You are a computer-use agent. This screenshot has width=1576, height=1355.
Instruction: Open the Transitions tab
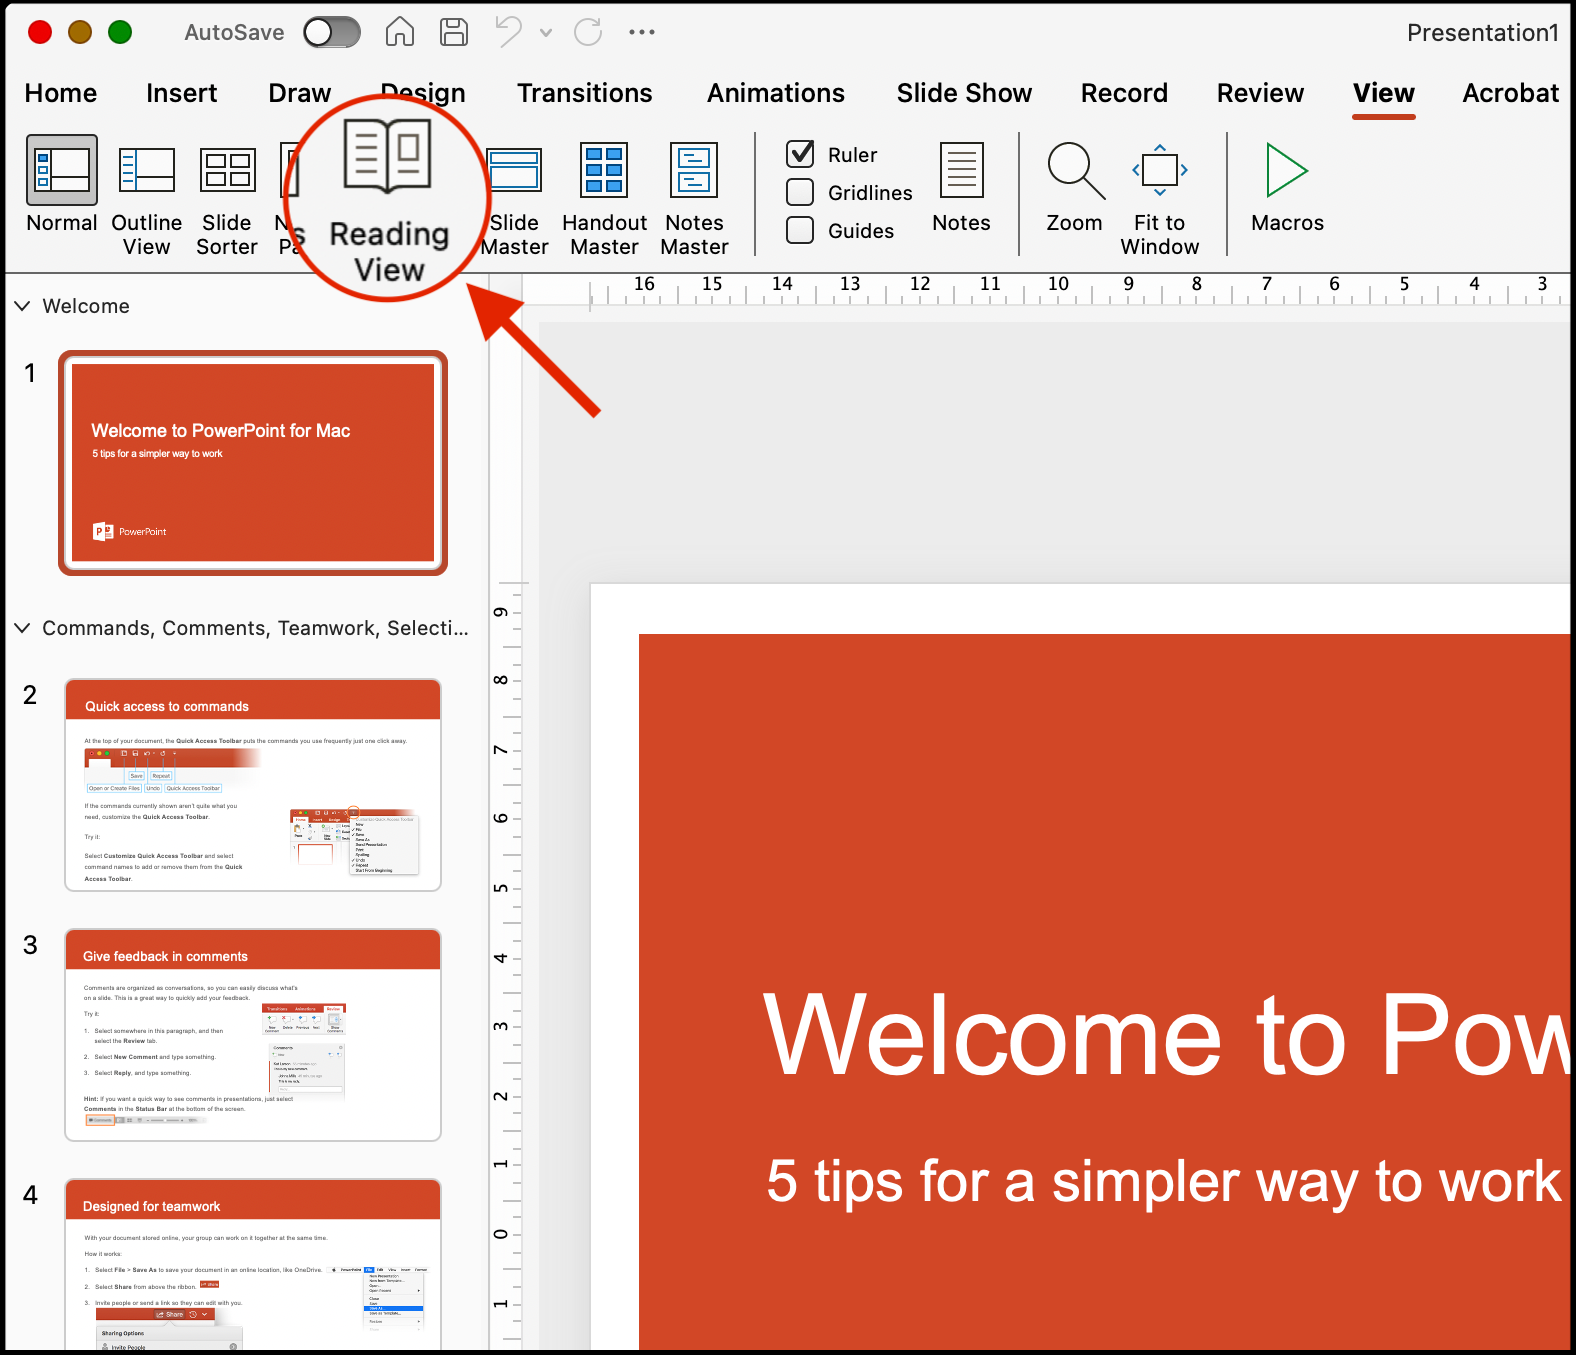(x=584, y=93)
